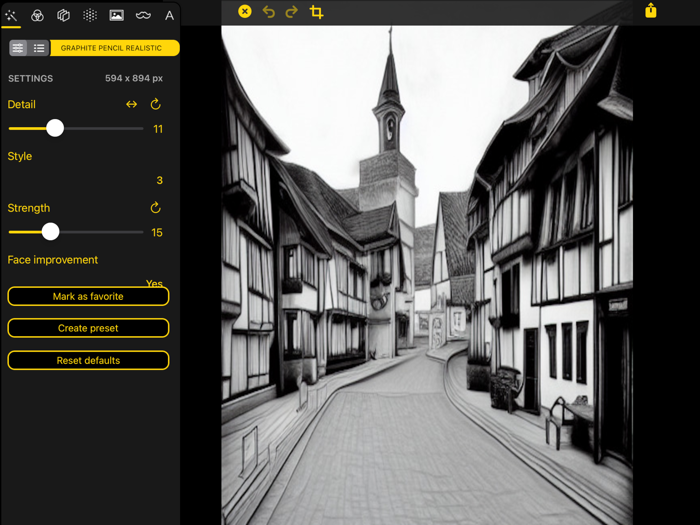This screenshot has height=525, width=700.
Task: Open the share export icon
Action: [x=651, y=10]
